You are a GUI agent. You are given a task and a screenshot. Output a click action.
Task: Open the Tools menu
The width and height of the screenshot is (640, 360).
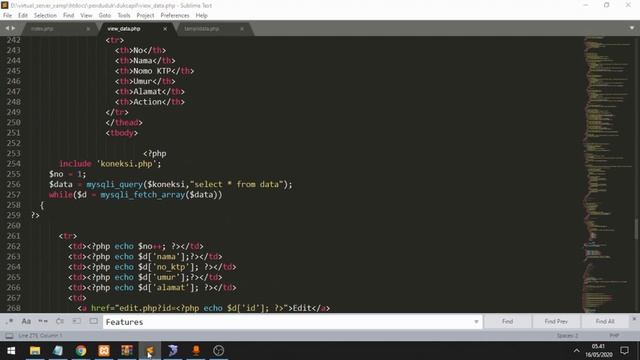coord(124,16)
